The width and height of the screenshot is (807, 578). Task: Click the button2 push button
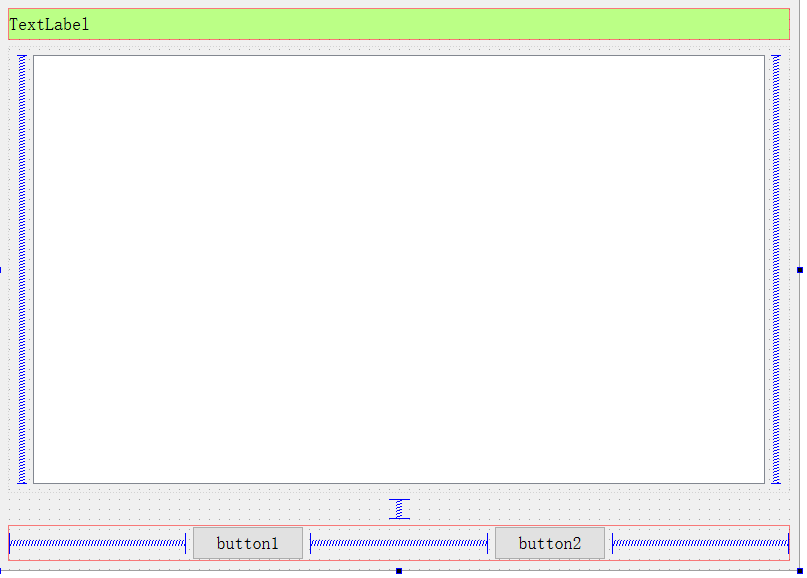[549, 543]
